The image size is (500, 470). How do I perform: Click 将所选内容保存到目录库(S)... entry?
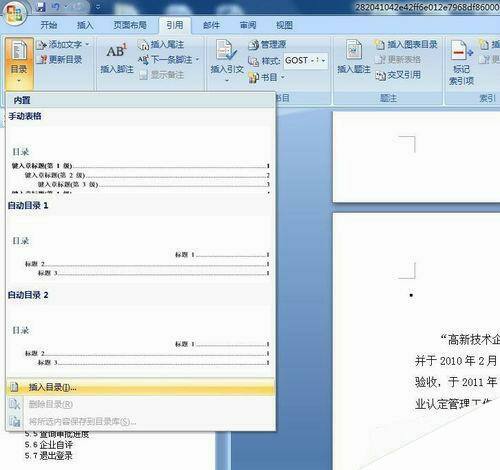[x=140, y=421]
